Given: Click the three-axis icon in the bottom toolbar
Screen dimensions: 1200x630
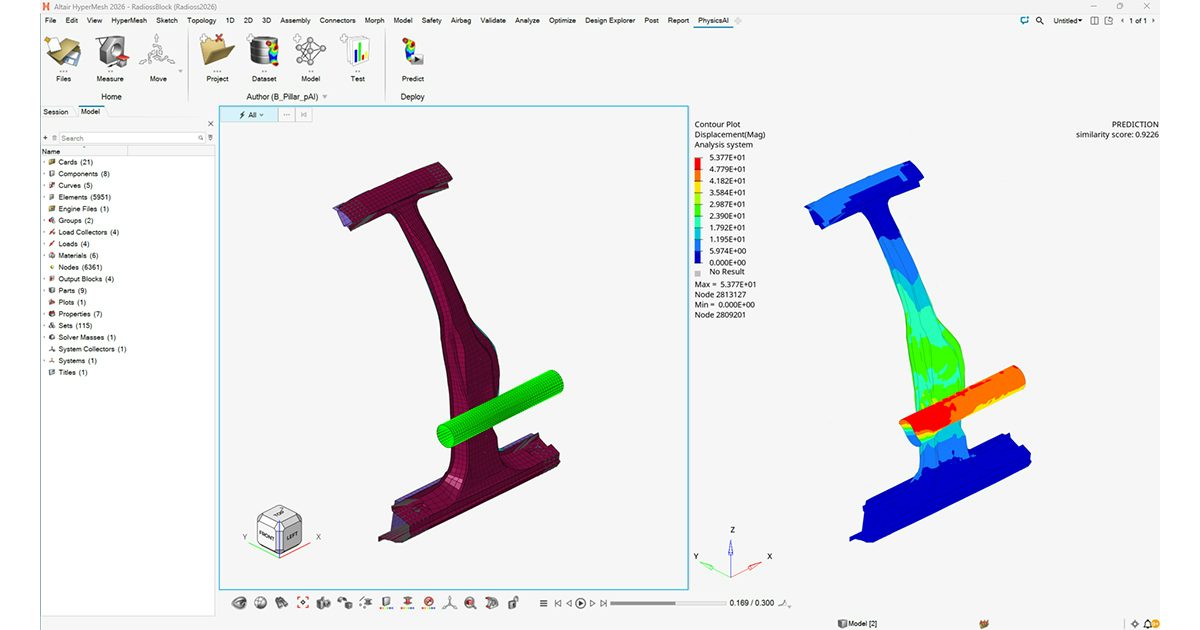Looking at the screenshot, I should coord(450,603).
